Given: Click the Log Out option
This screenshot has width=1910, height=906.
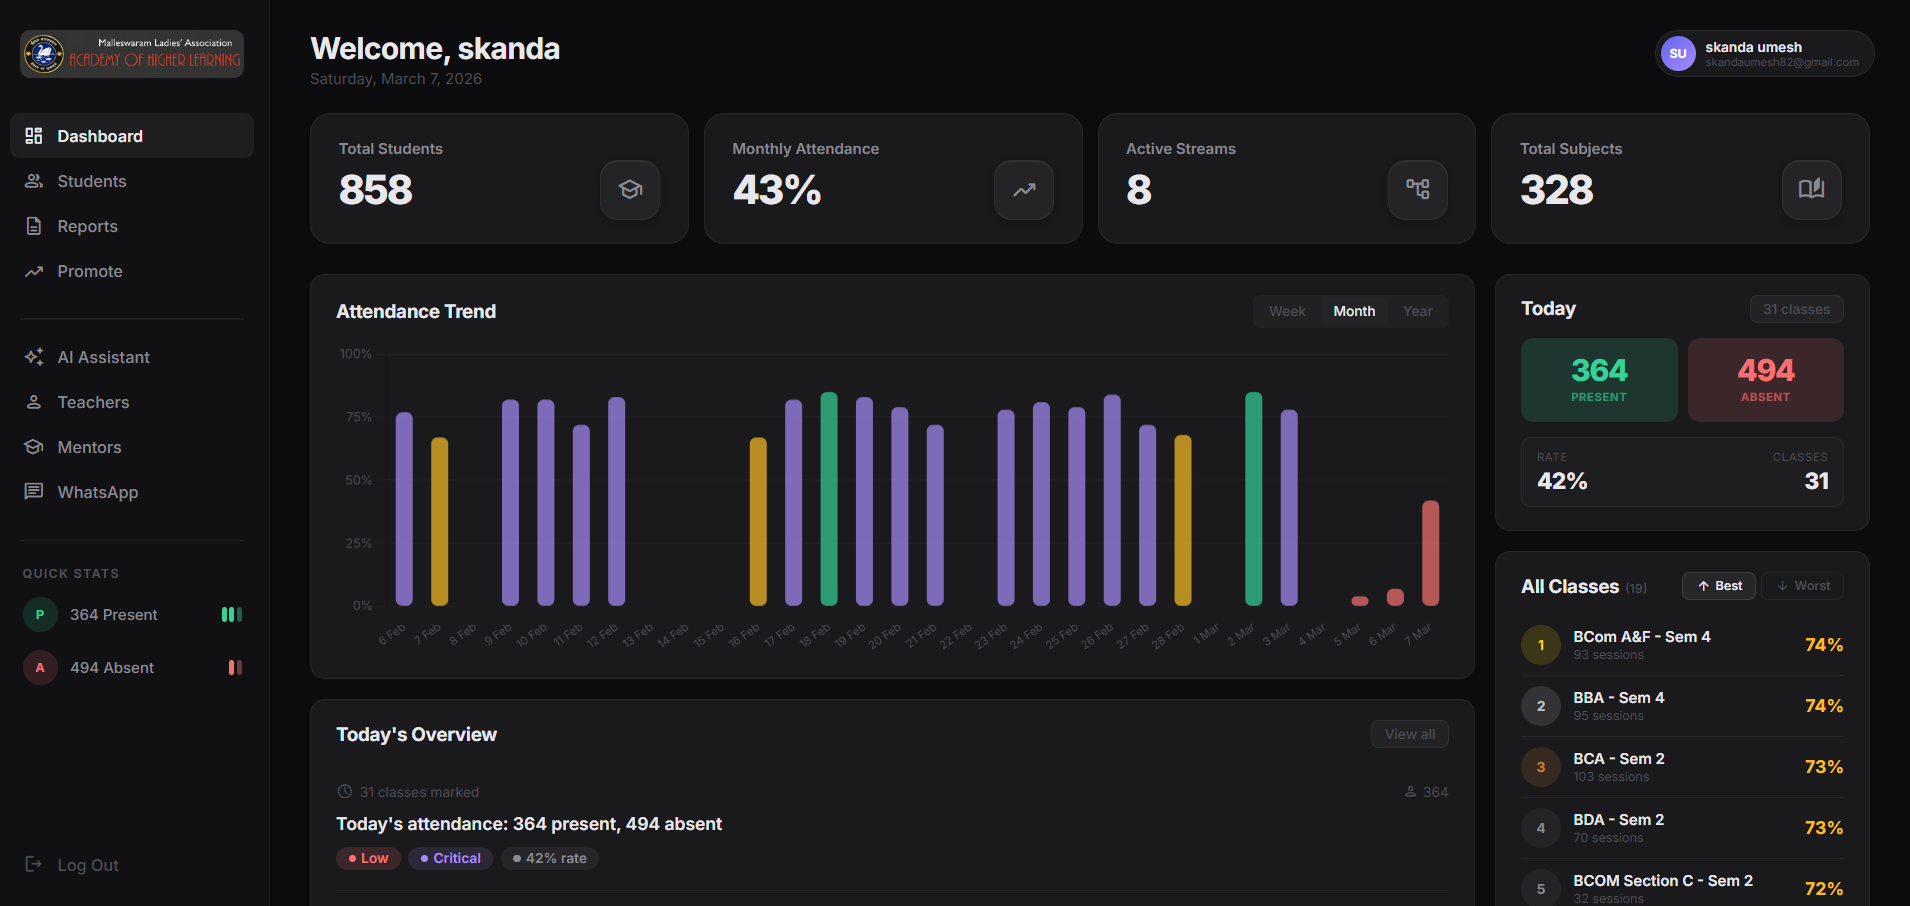Looking at the screenshot, I should coord(87,864).
